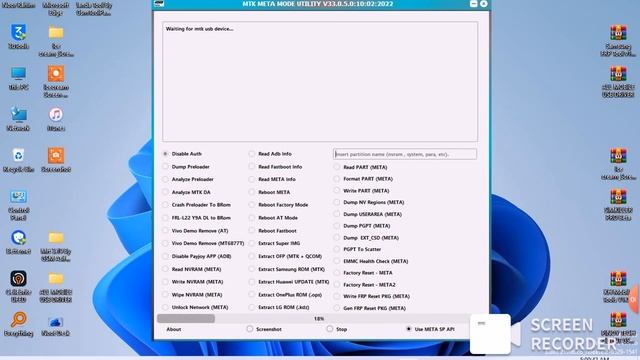Select Dump EXT_CSD (META)
The width and height of the screenshot is (640, 360).
[367, 238]
